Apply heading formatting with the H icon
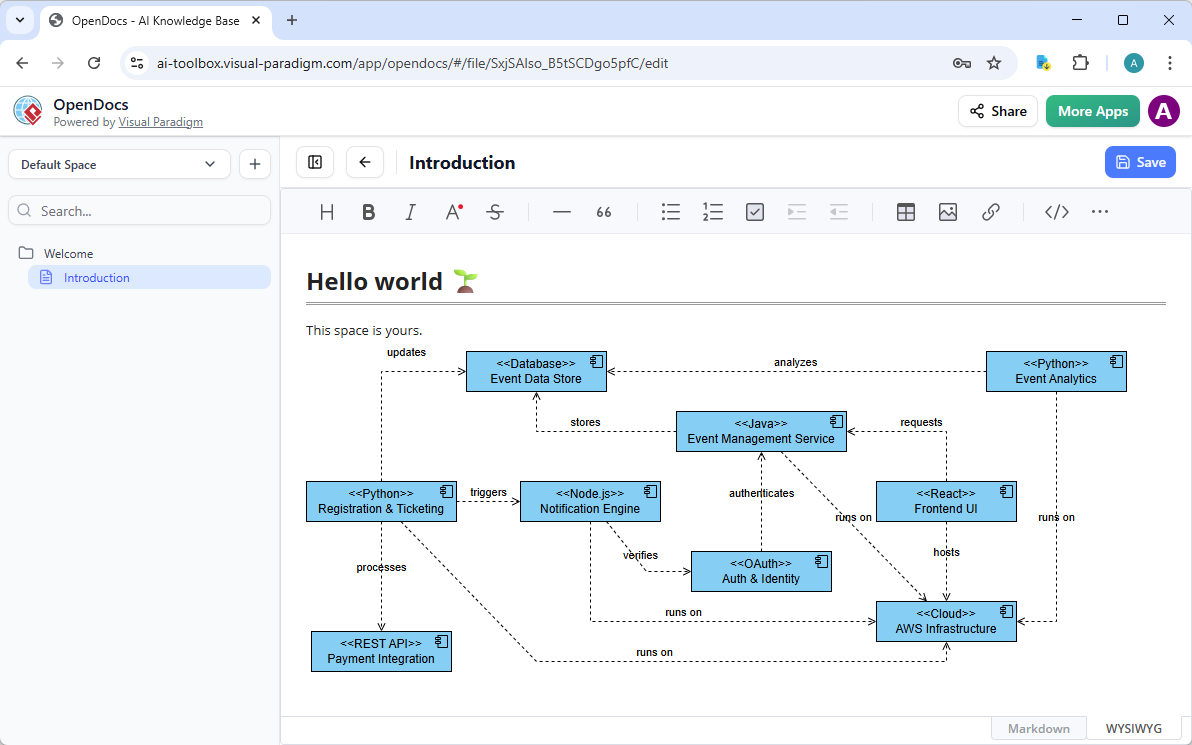1192x745 pixels. click(326, 211)
